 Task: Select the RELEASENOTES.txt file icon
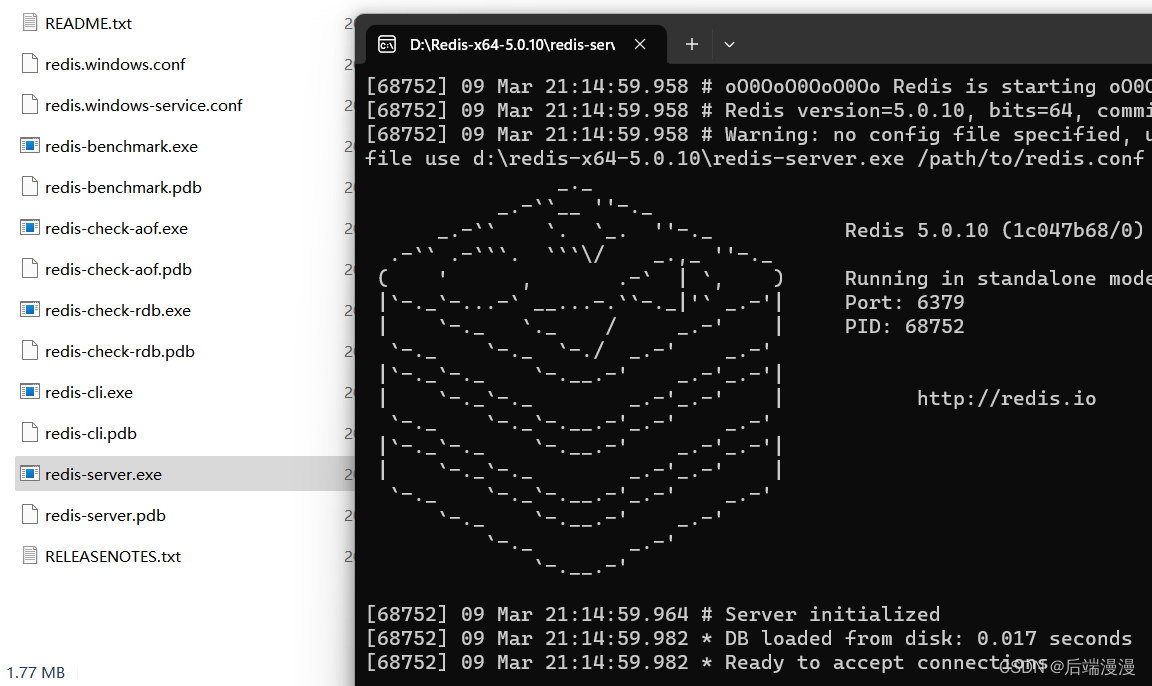point(29,556)
